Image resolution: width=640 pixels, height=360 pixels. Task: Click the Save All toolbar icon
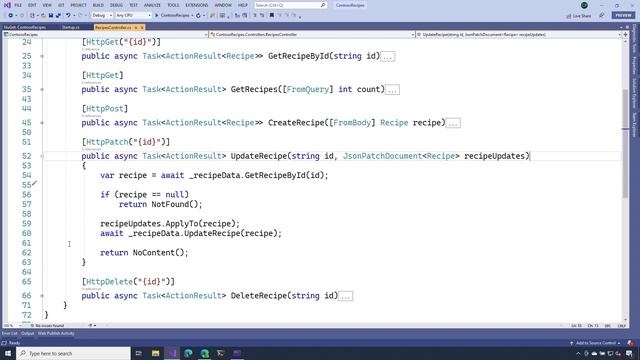[x=58, y=16]
